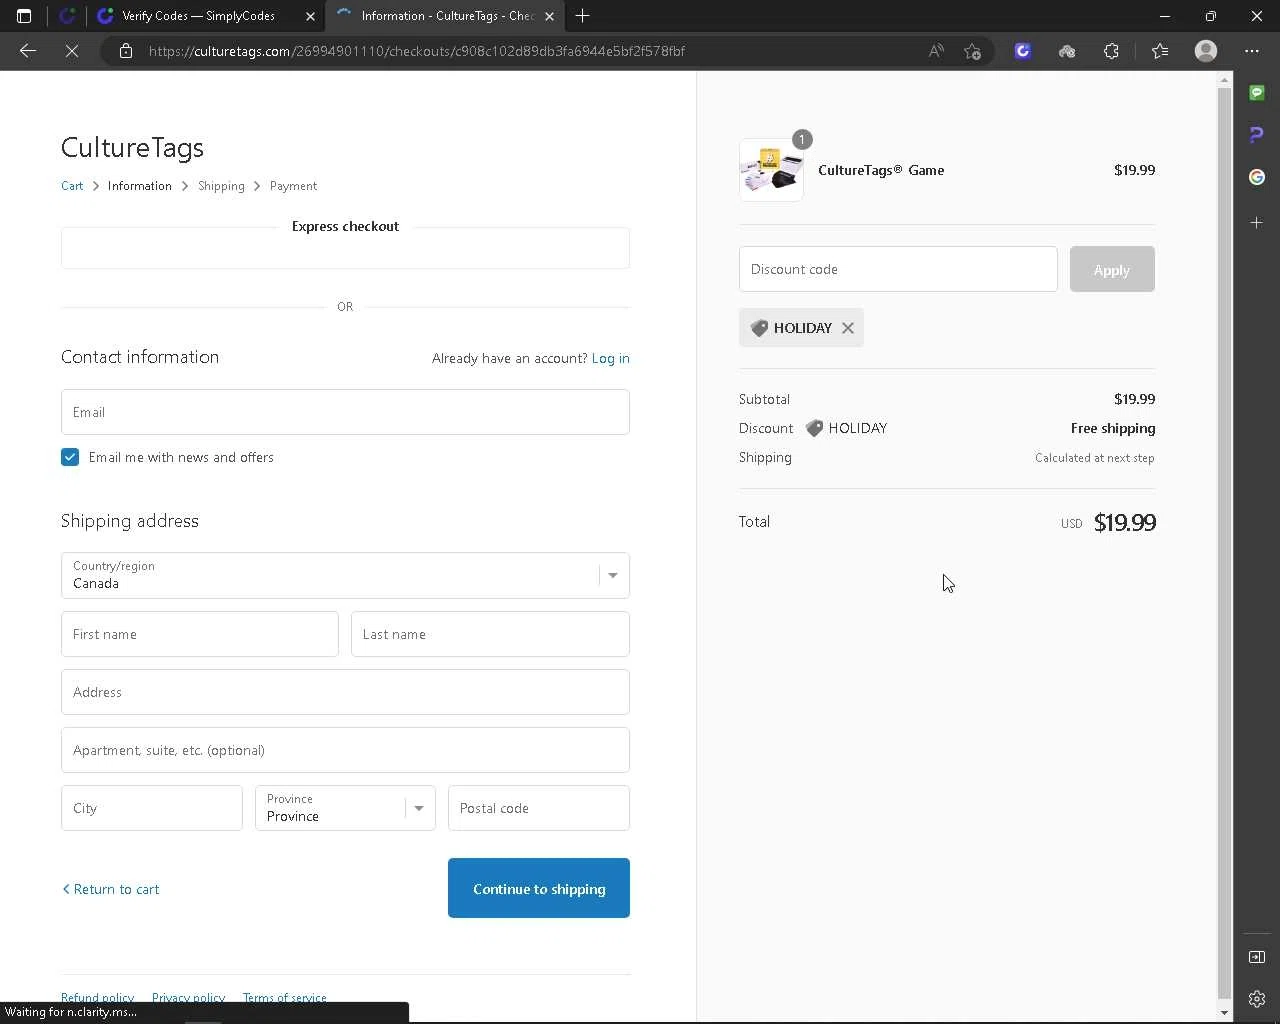This screenshot has height=1024, width=1280.
Task: Select the Information - CultureTags tab
Action: (x=445, y=16)
